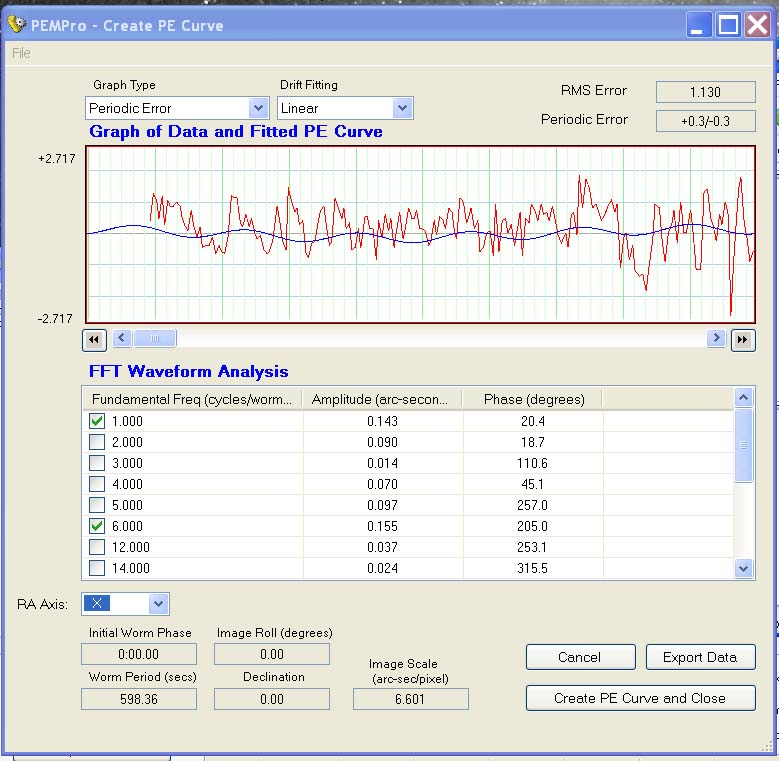
Task: Click phase value 205.0
Action: (x=532, y=526)
